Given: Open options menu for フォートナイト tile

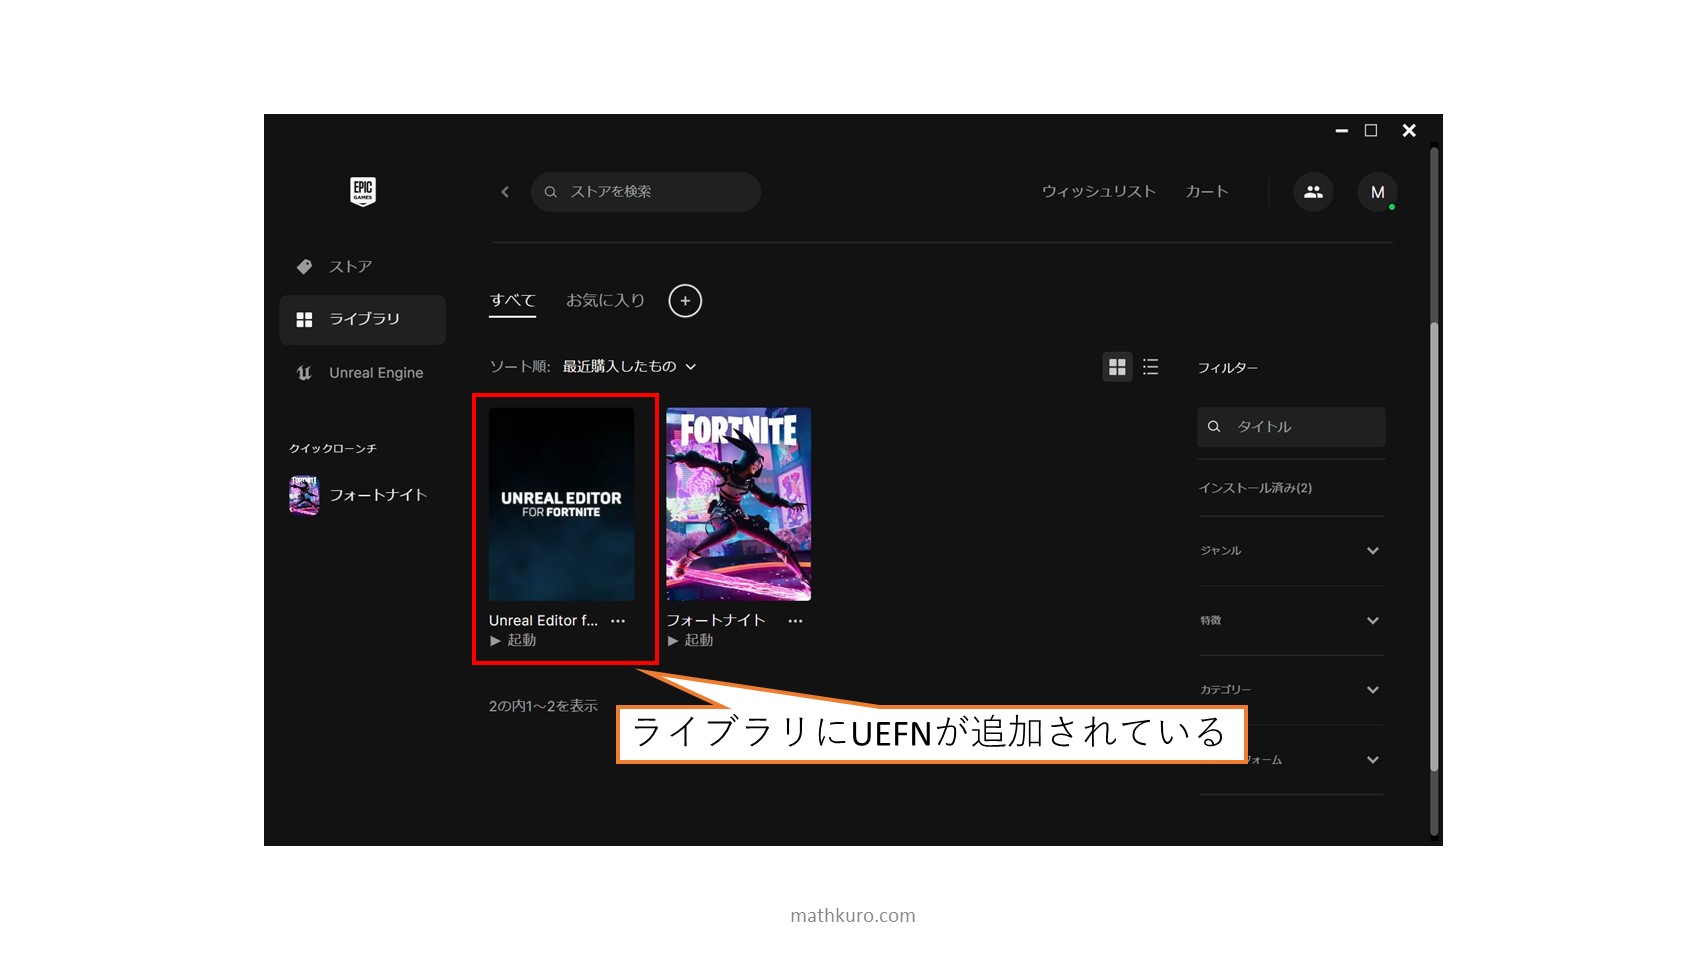Looking at the screenshot, I should click(x=795, y=621).
